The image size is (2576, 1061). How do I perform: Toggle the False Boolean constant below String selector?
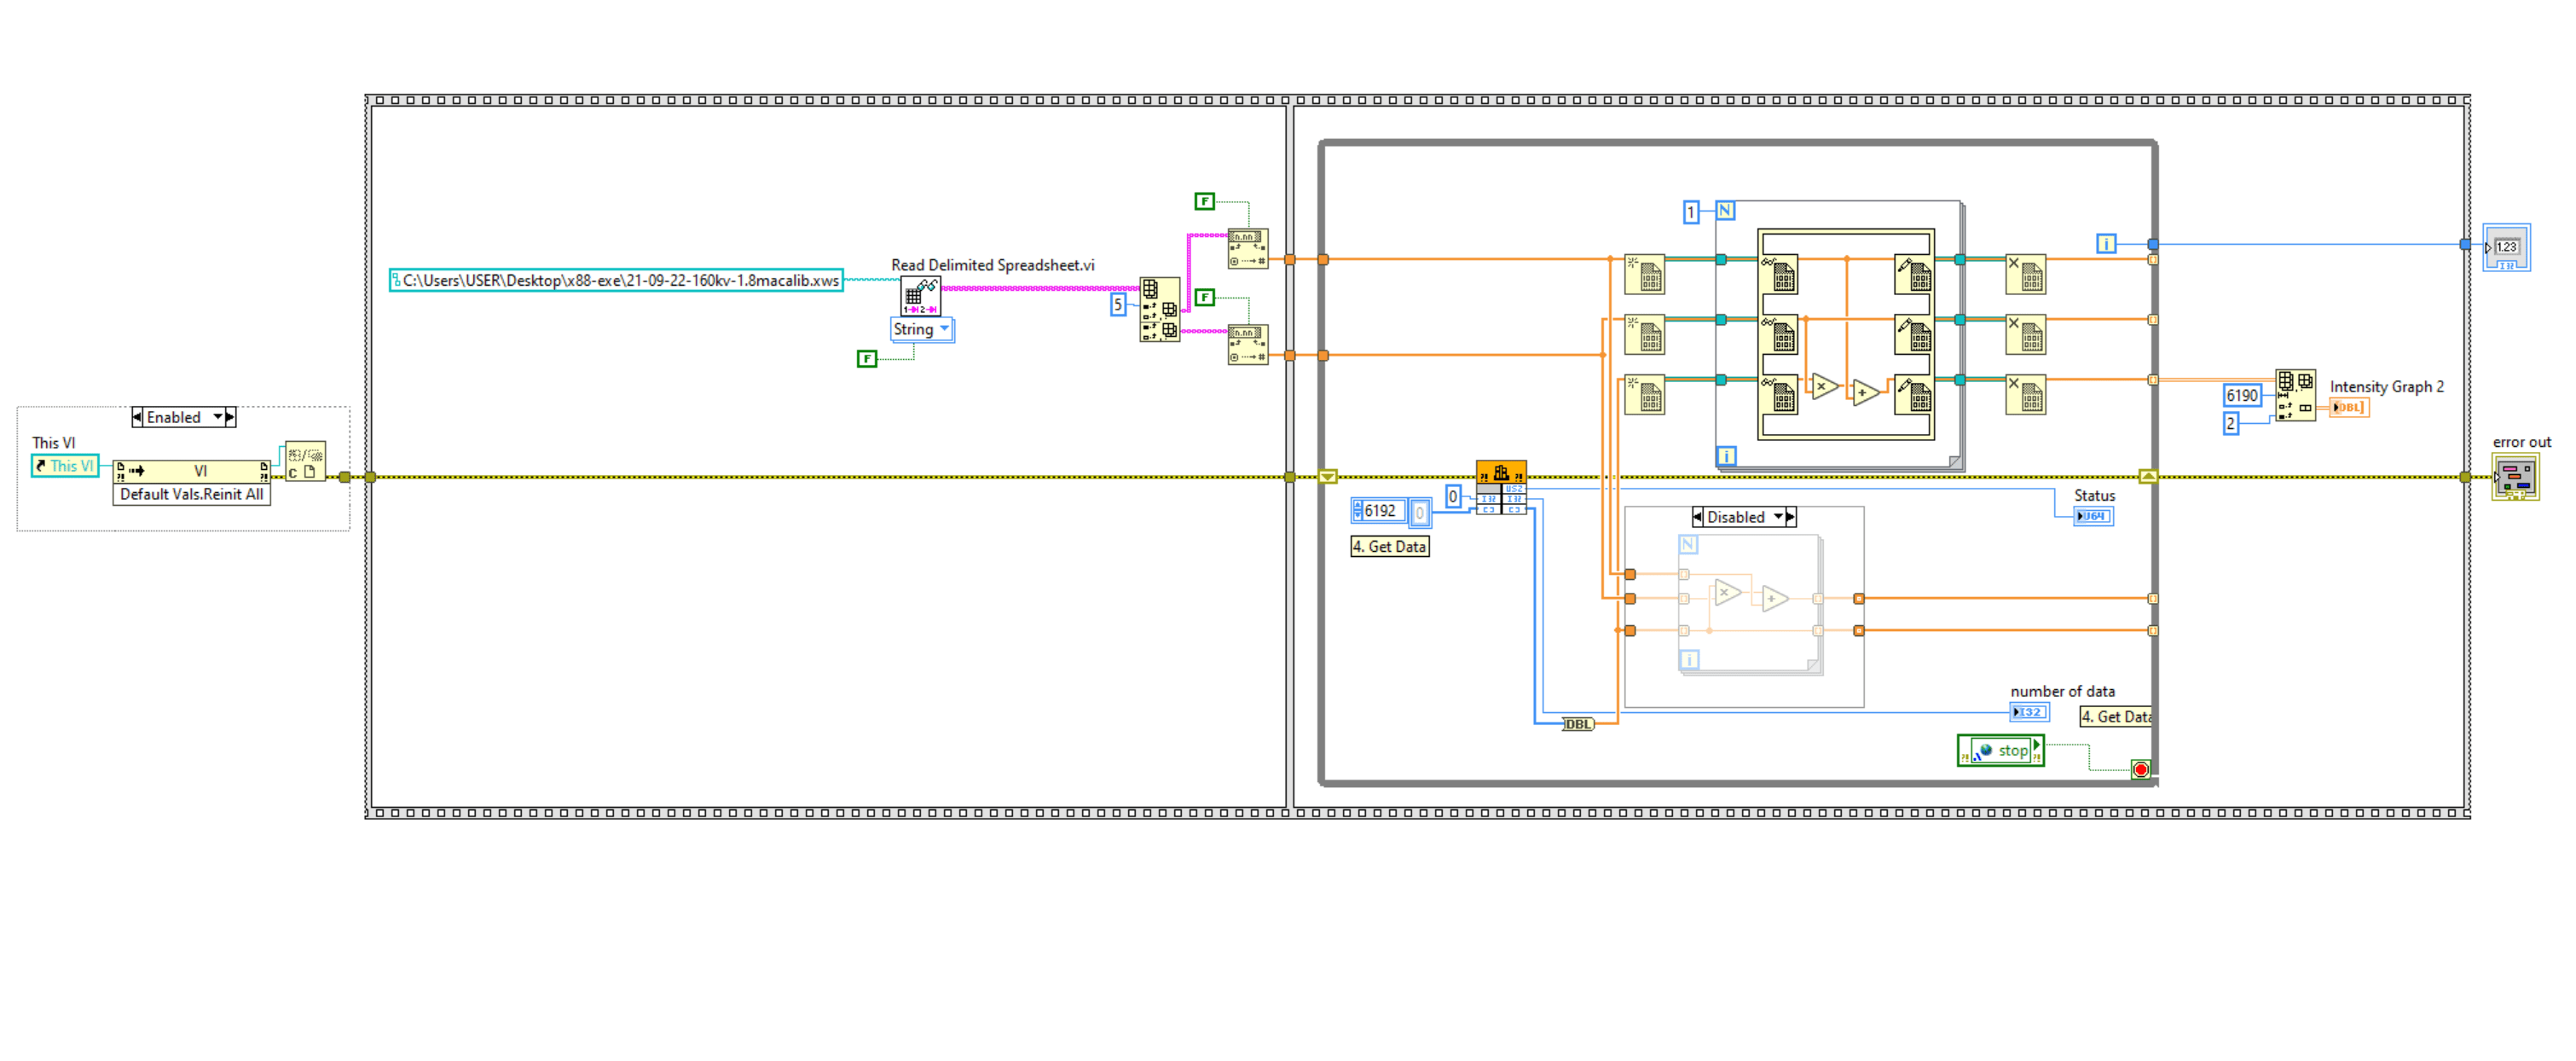pos(866,358)
